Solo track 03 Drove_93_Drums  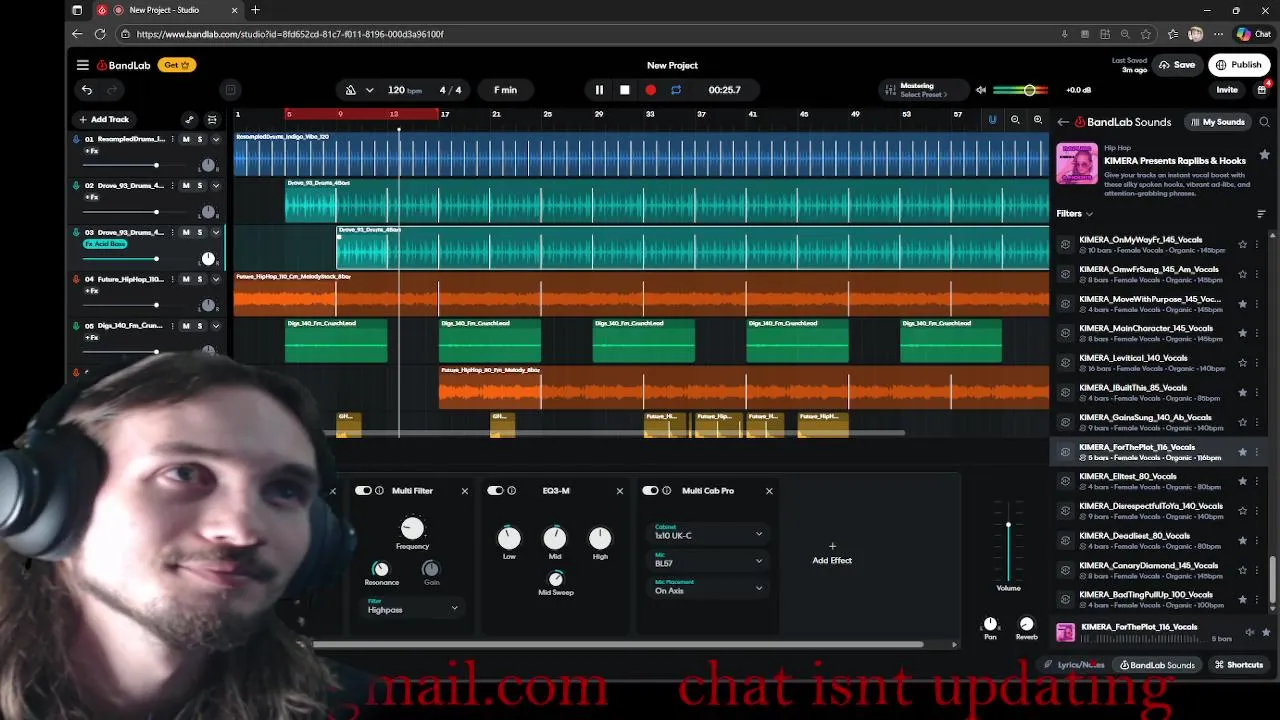[x=200, y=232]
